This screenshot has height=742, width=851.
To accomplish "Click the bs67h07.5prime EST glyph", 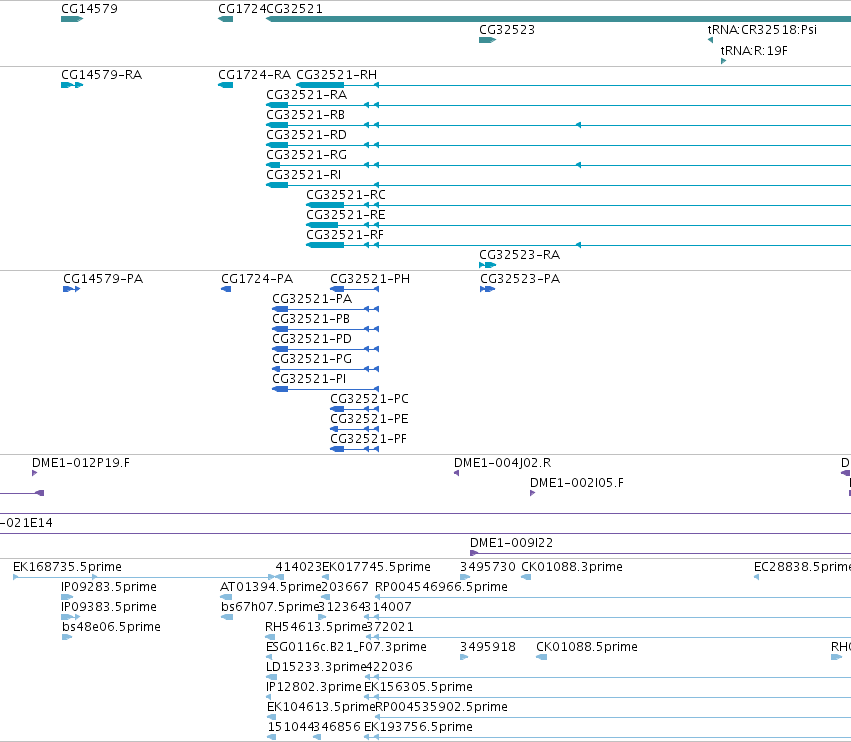I will 227,617.
